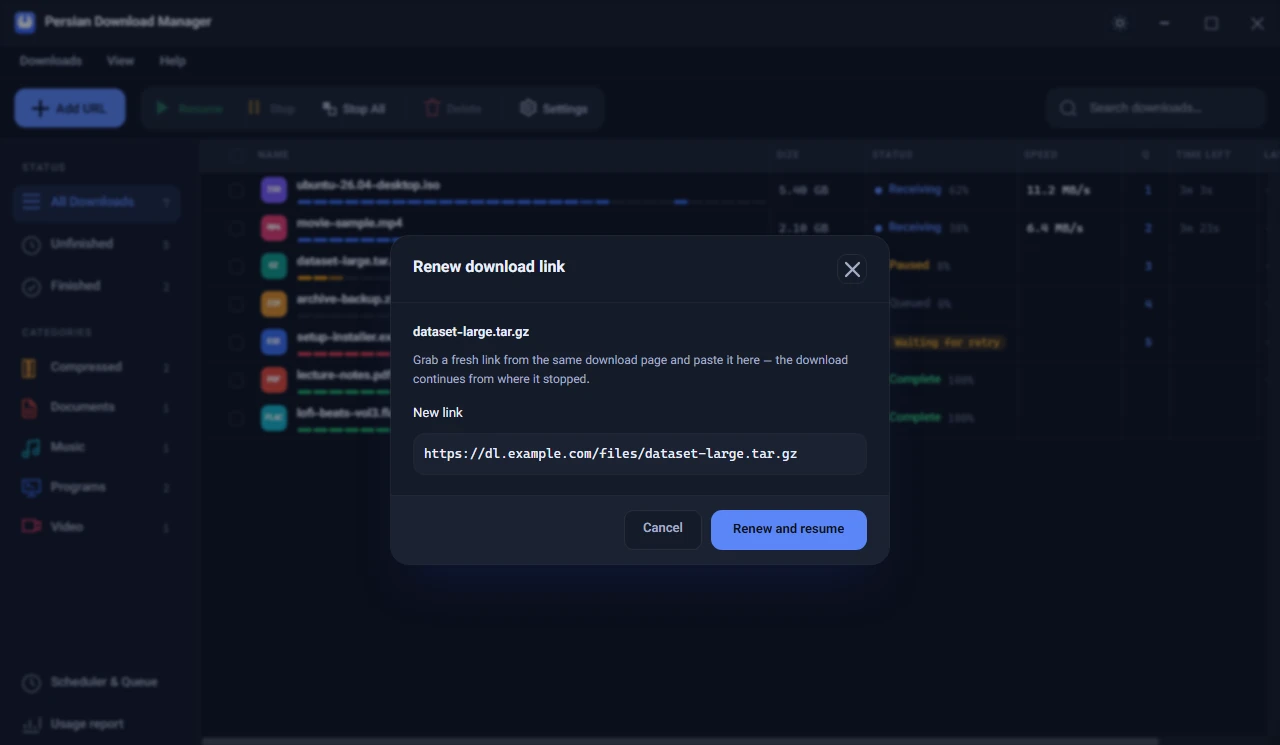1280x745 pixels.
Task: Toggle the theme icon in title bar
Action: point(1120,23)
